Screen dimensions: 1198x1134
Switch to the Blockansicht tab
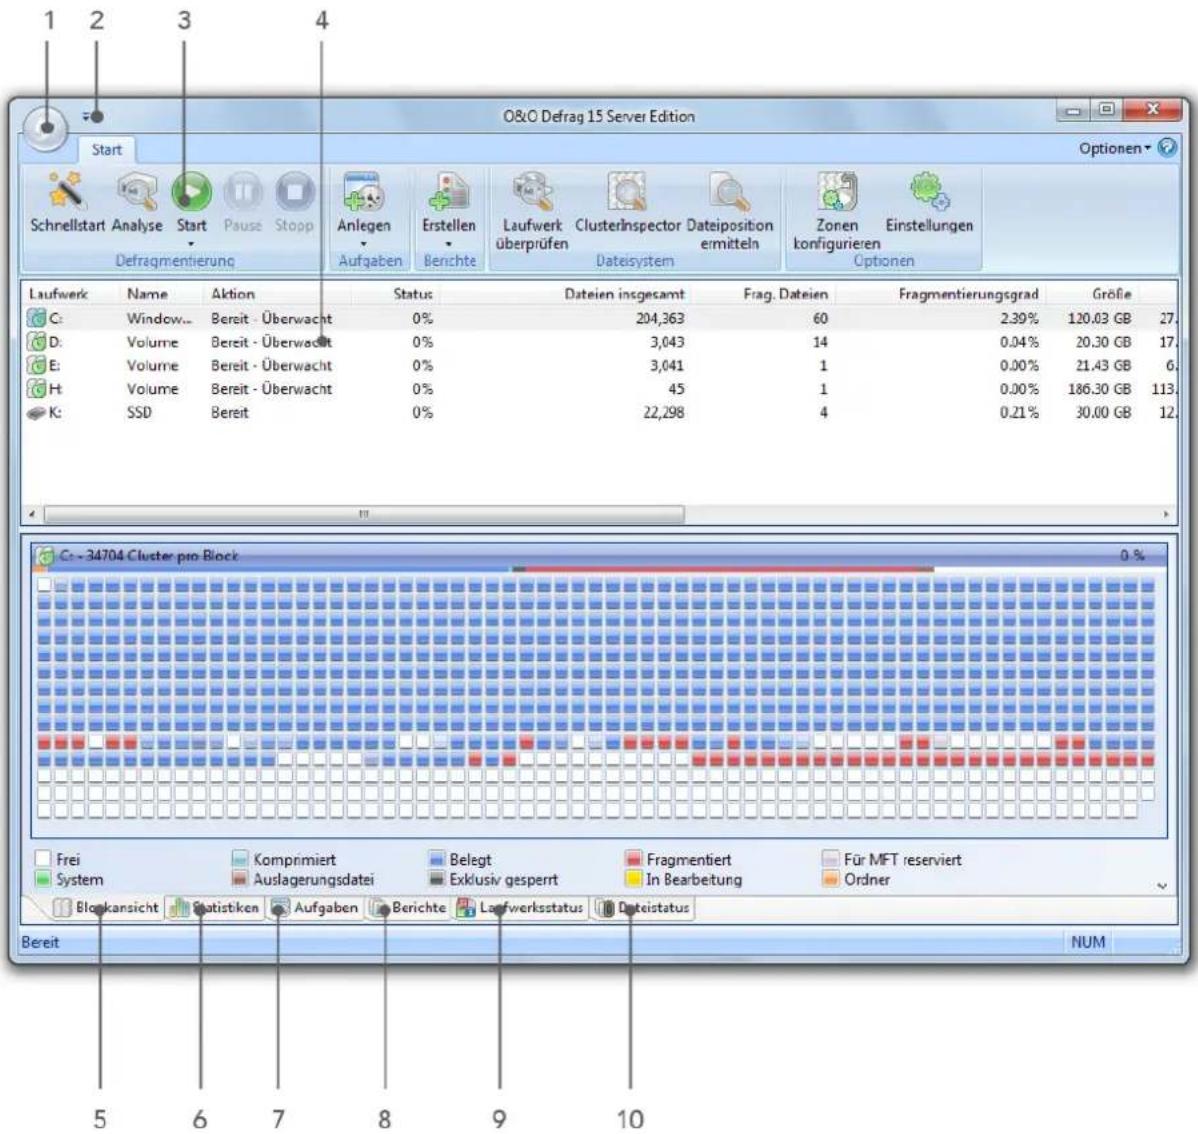(x=106, y=908)
